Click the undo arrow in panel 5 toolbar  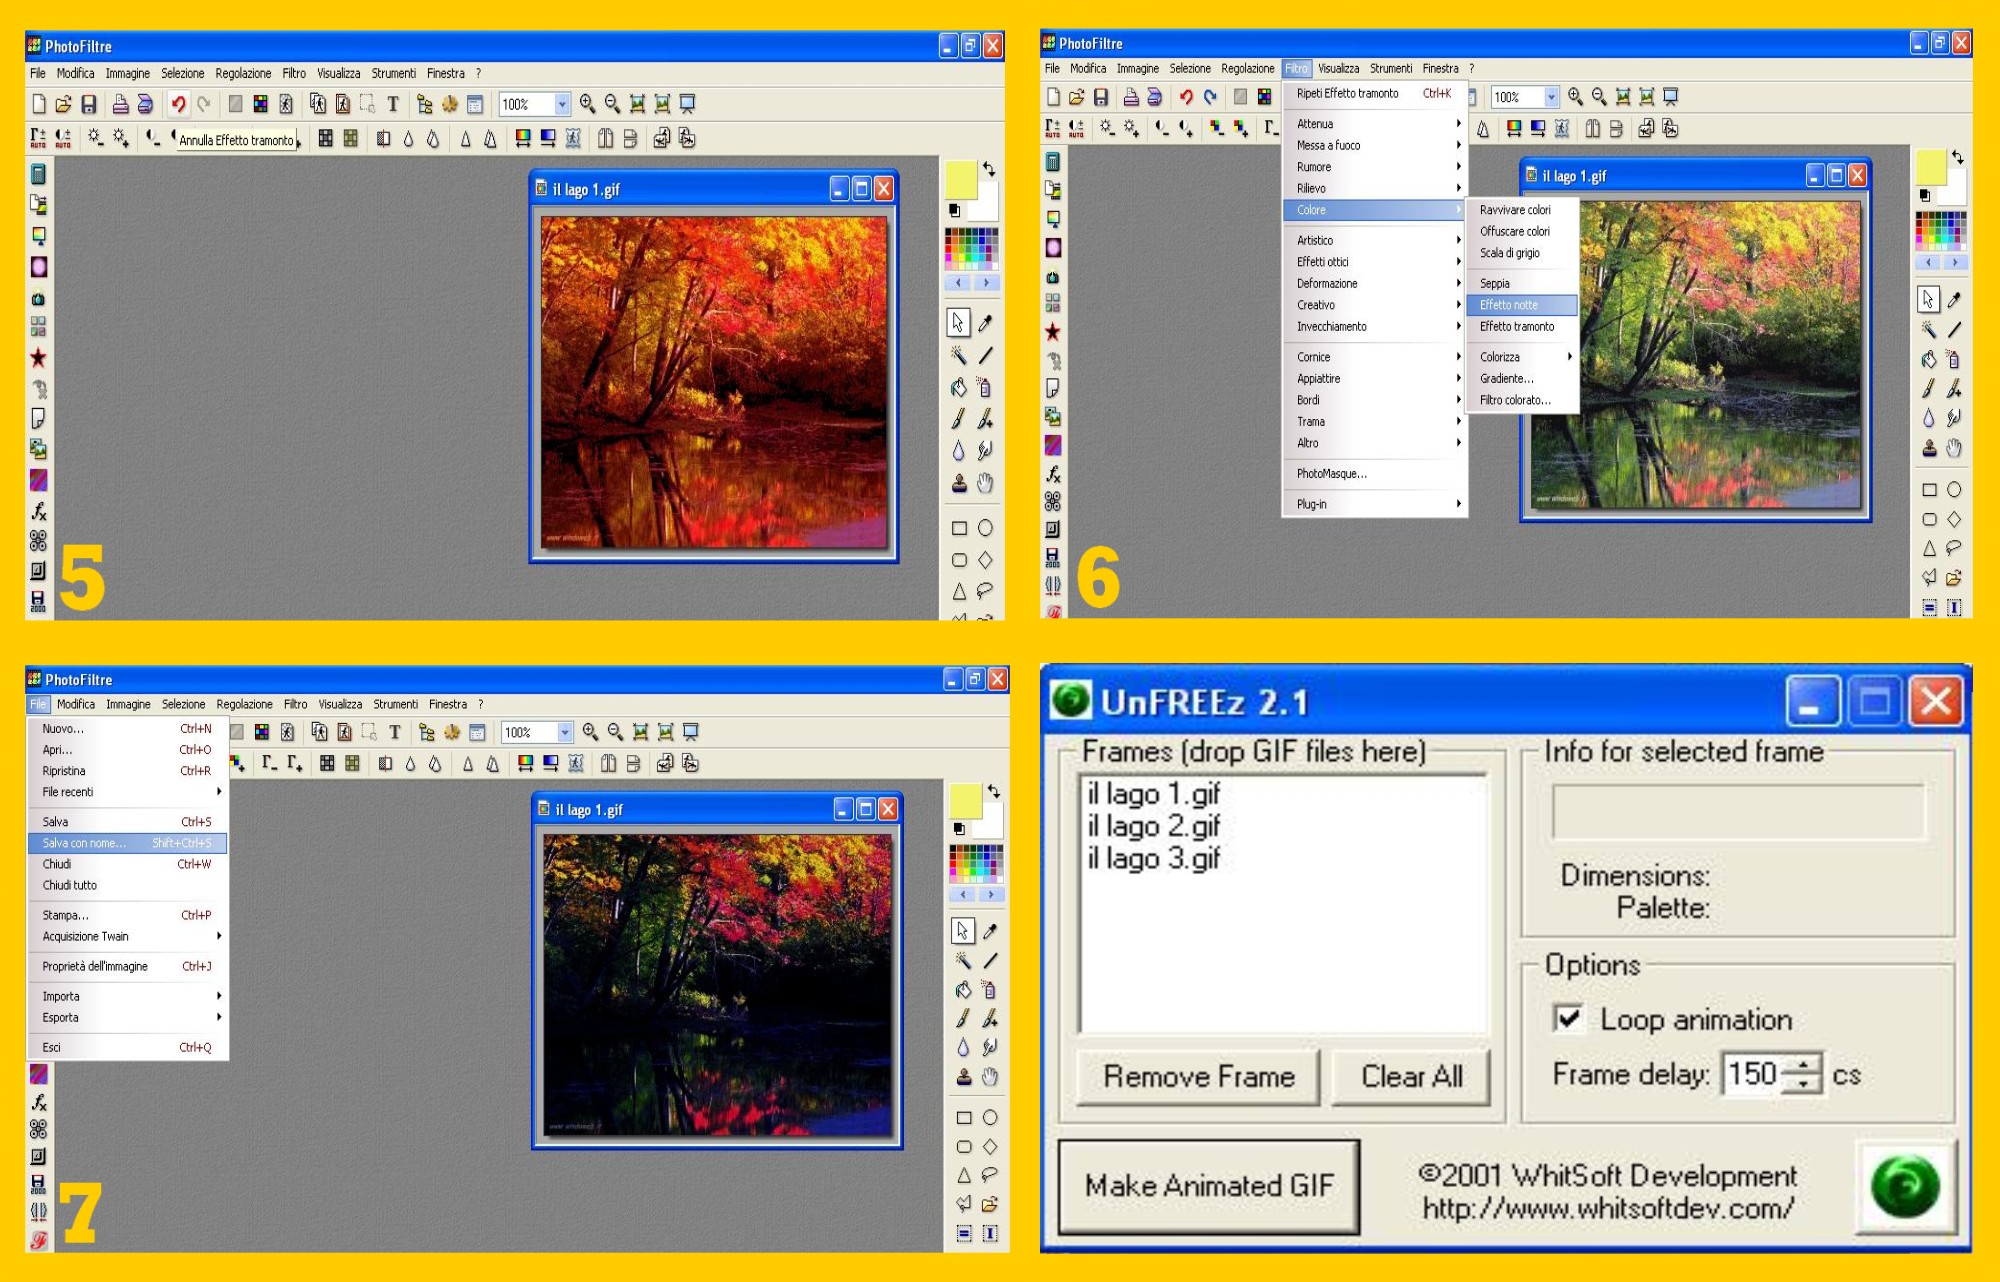(178, 104)
